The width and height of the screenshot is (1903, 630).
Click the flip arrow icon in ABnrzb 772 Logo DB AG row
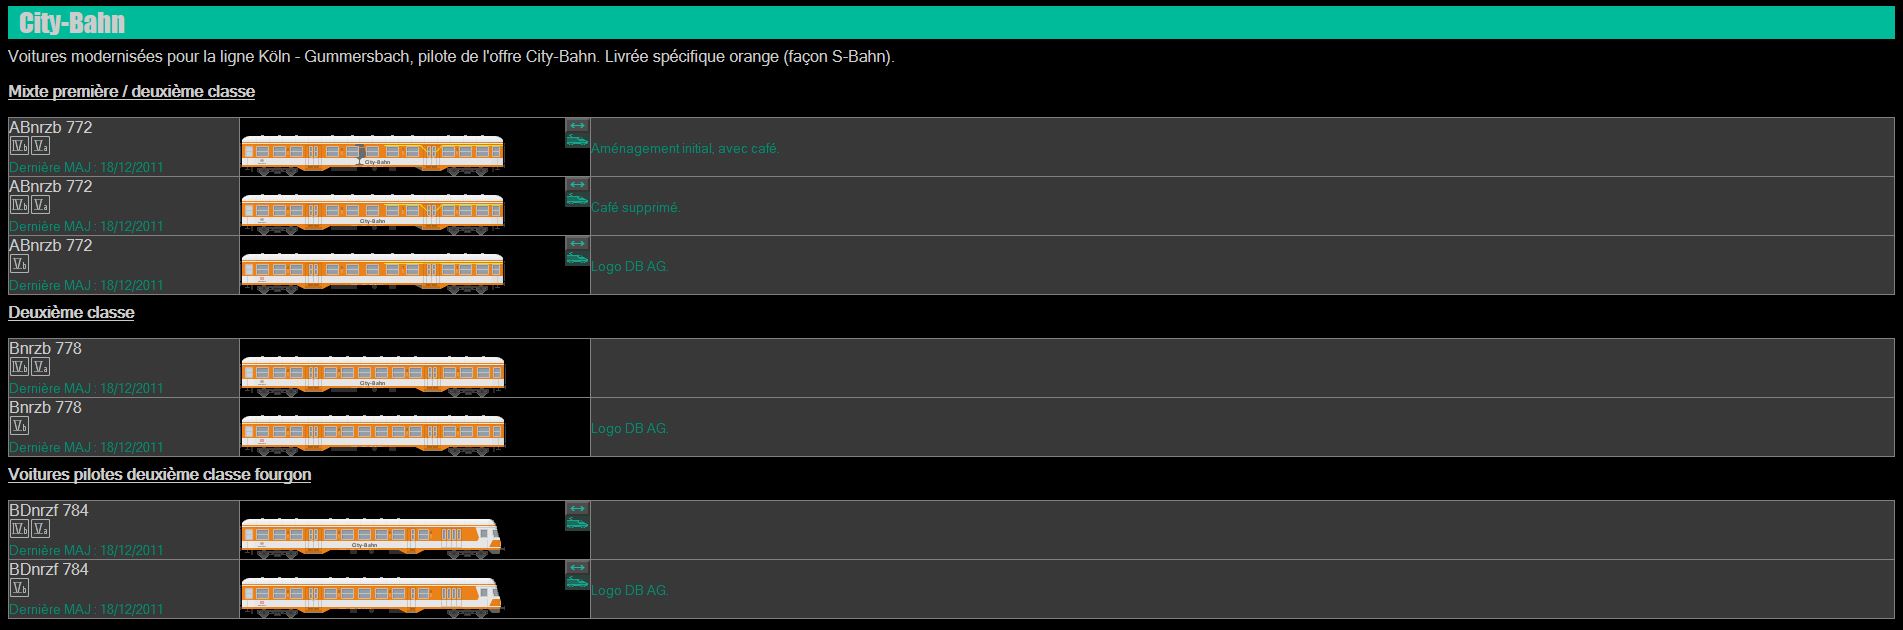(577, 244)
